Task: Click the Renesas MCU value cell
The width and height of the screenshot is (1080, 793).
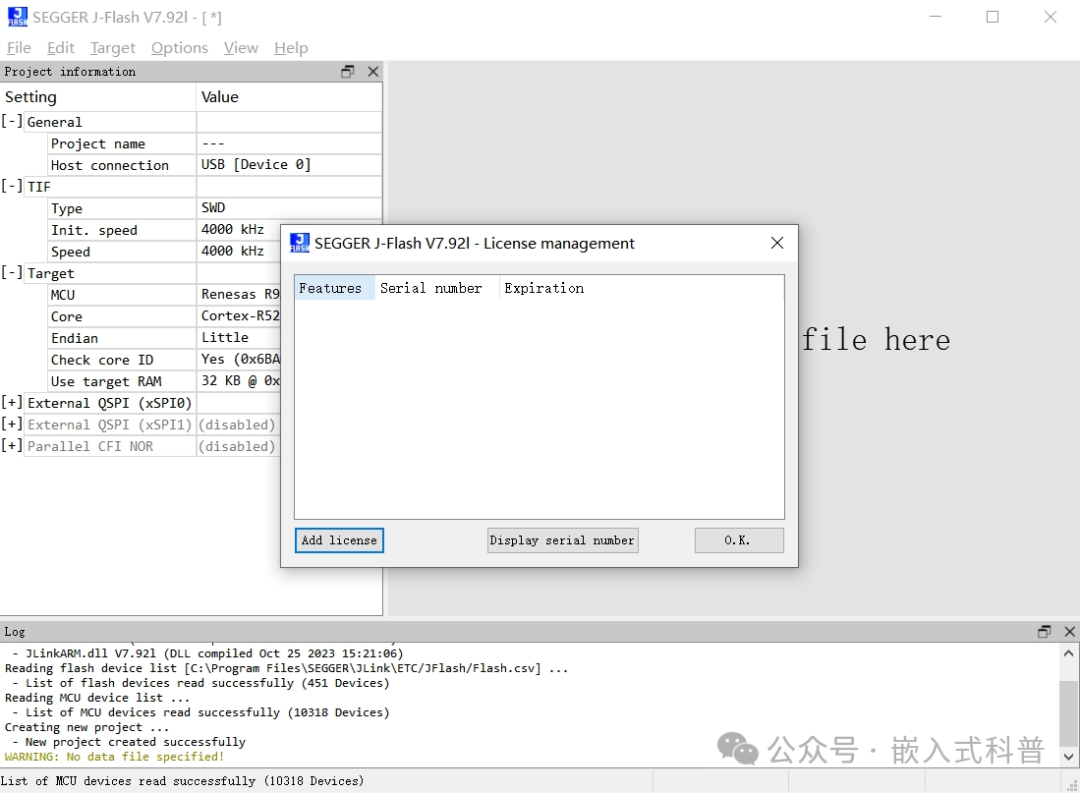Action: coord(239,294)
